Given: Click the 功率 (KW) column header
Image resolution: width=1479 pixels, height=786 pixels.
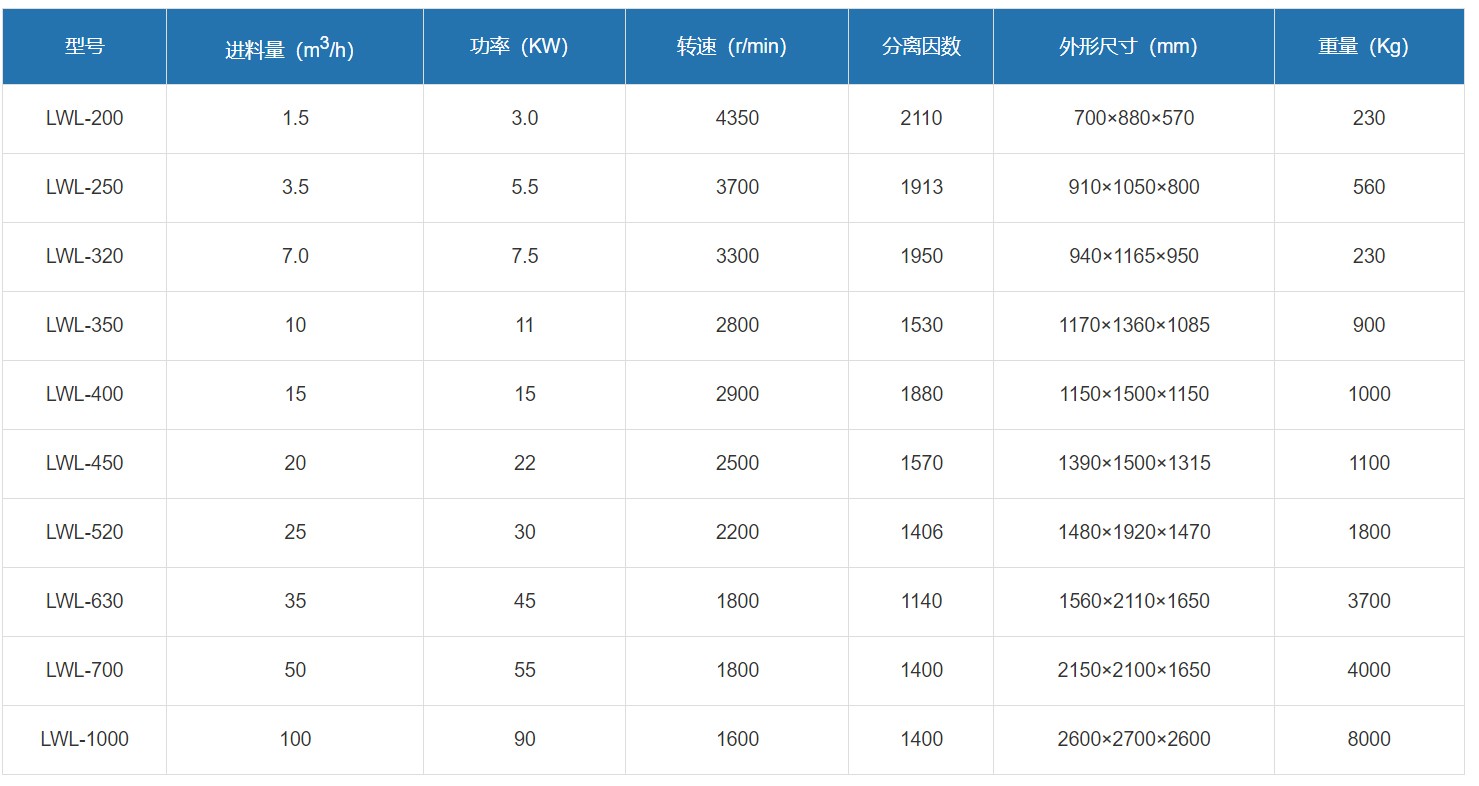Looking at the screenshot, I should [524, 47].
